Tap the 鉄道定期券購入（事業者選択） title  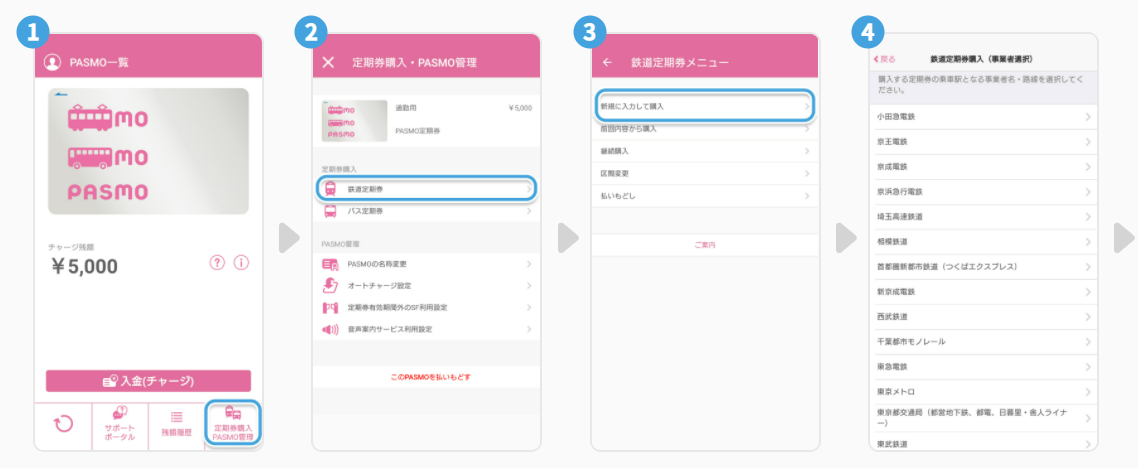pos(981,59)
